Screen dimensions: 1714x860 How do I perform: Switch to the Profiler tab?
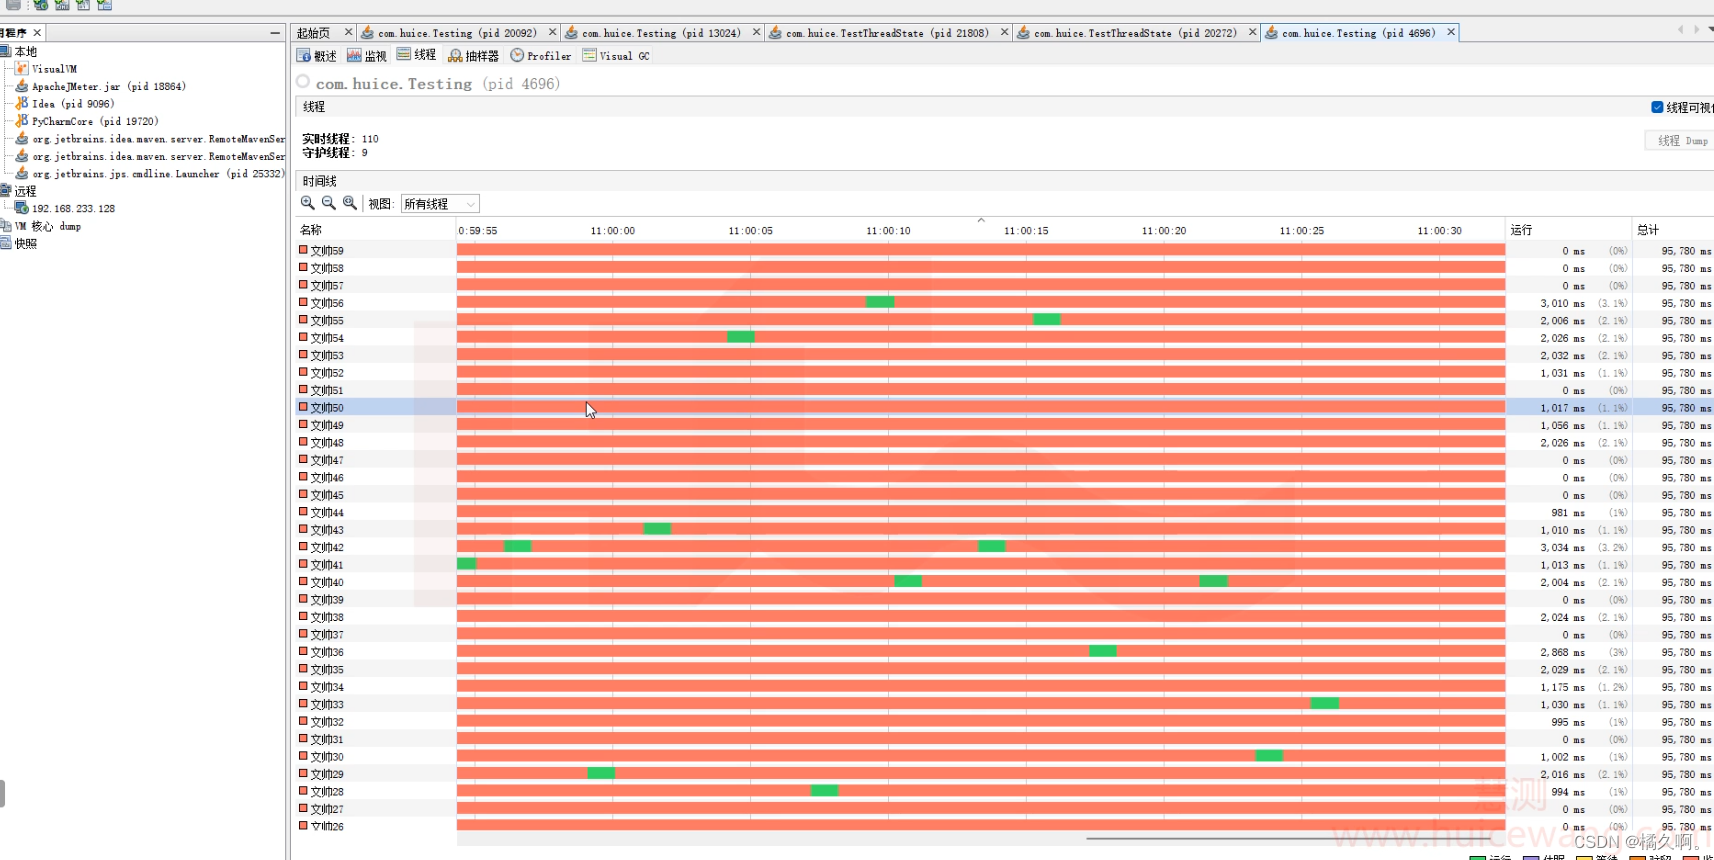click(x=541, y=56)
